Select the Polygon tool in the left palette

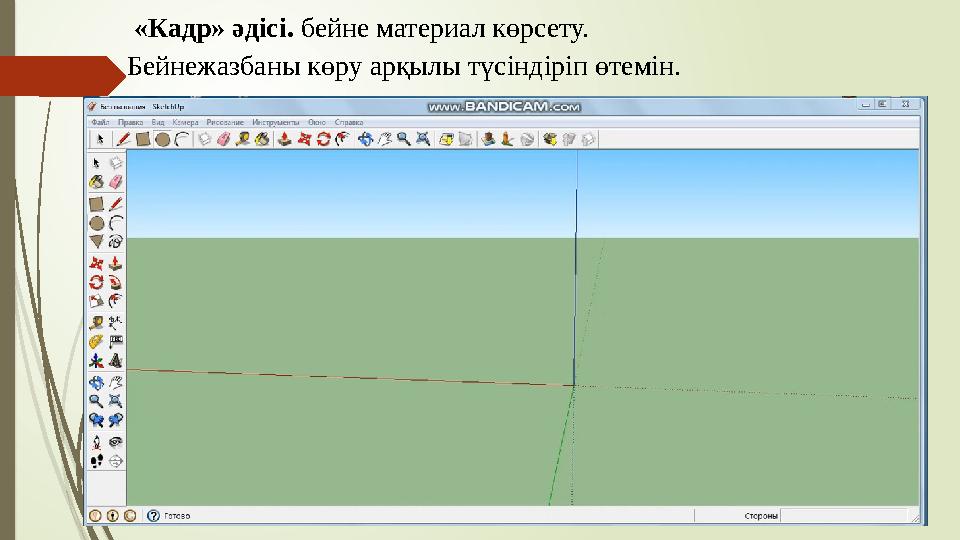pos(96,241)
